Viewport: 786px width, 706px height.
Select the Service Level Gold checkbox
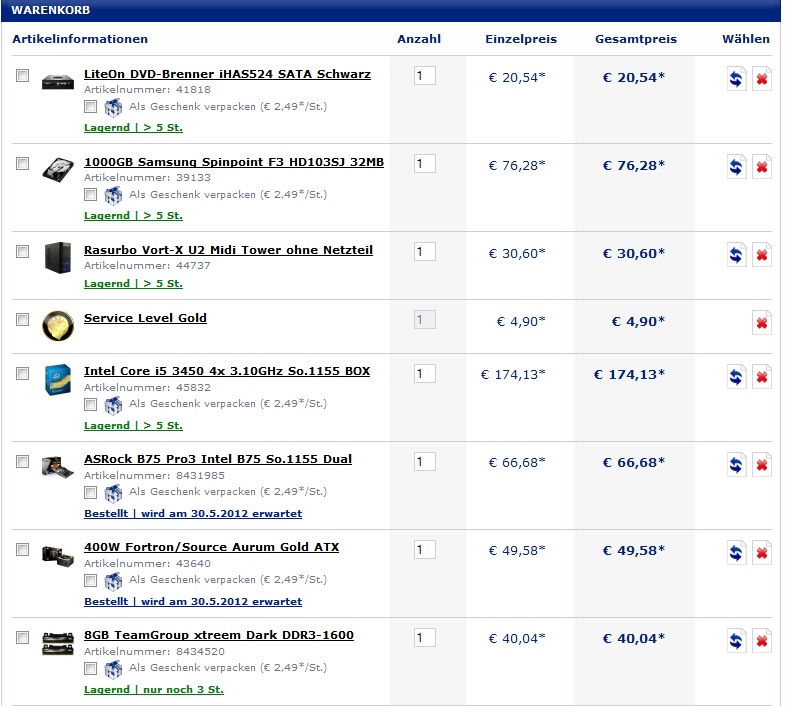coord(23,319)
